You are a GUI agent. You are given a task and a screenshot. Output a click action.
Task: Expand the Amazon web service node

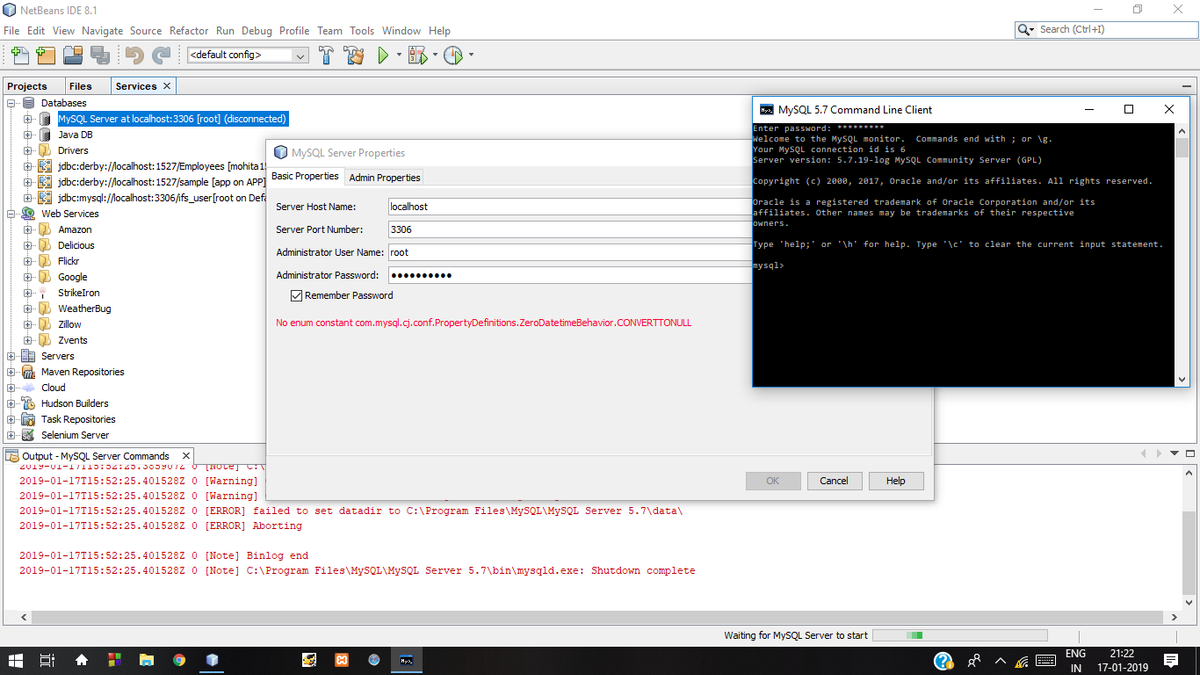click(27, 229)
